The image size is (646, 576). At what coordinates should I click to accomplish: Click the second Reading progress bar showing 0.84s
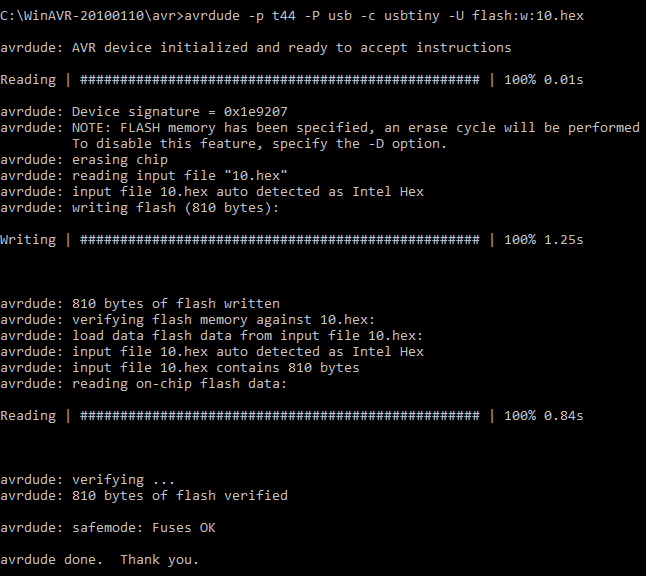coord(280,416)
